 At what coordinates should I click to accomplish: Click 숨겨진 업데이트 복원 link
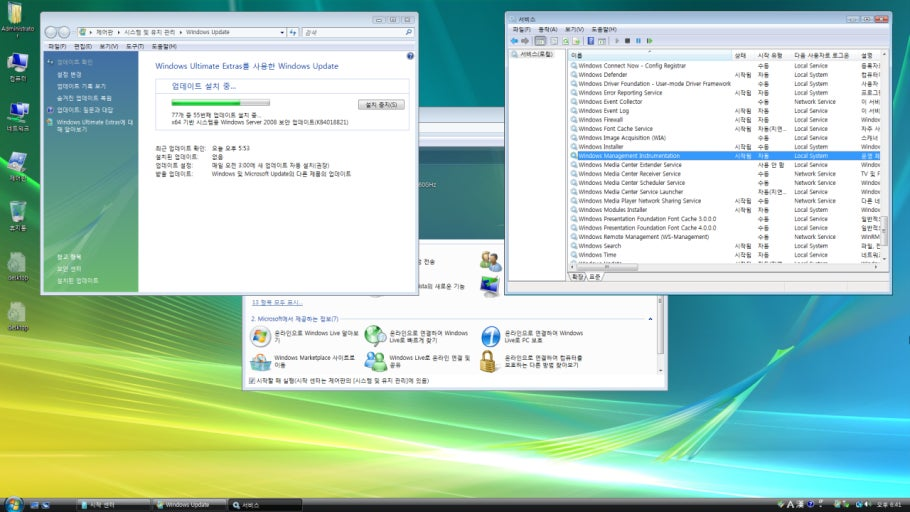(x=84, y=98)
